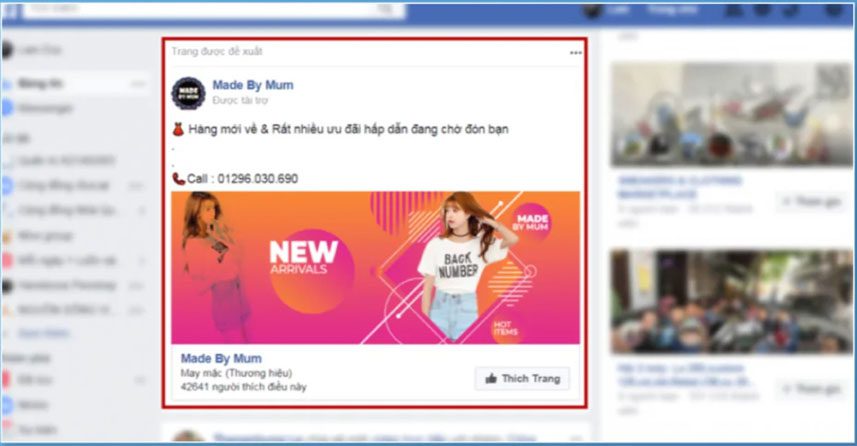The image size is (857, 446).
Task: Open the New Arrivals banner image
Action: pos(375,268)
